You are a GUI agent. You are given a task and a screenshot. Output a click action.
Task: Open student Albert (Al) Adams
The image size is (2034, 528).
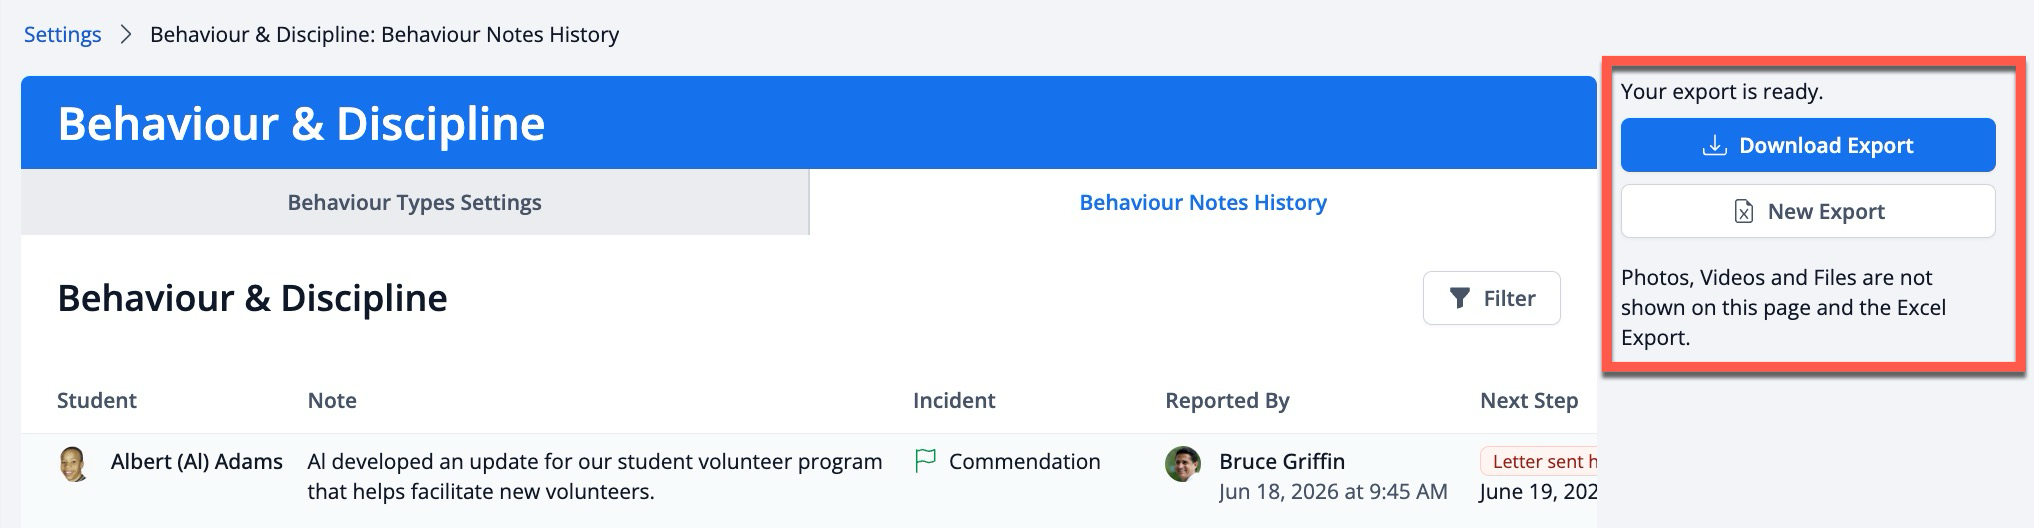(197, 462)
